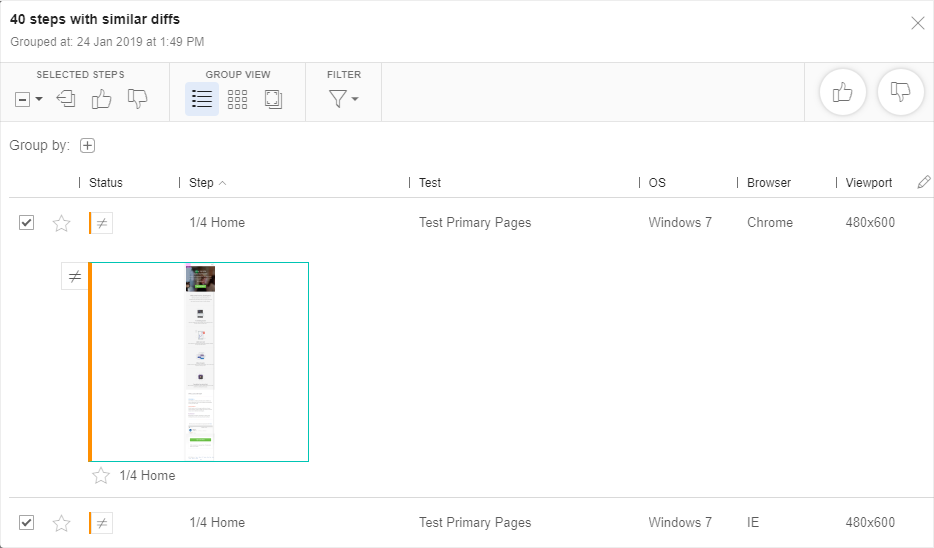The image size is (934, 548).
Task: Click the large circular thumbs up button
Action: click(x=842, y=93)
